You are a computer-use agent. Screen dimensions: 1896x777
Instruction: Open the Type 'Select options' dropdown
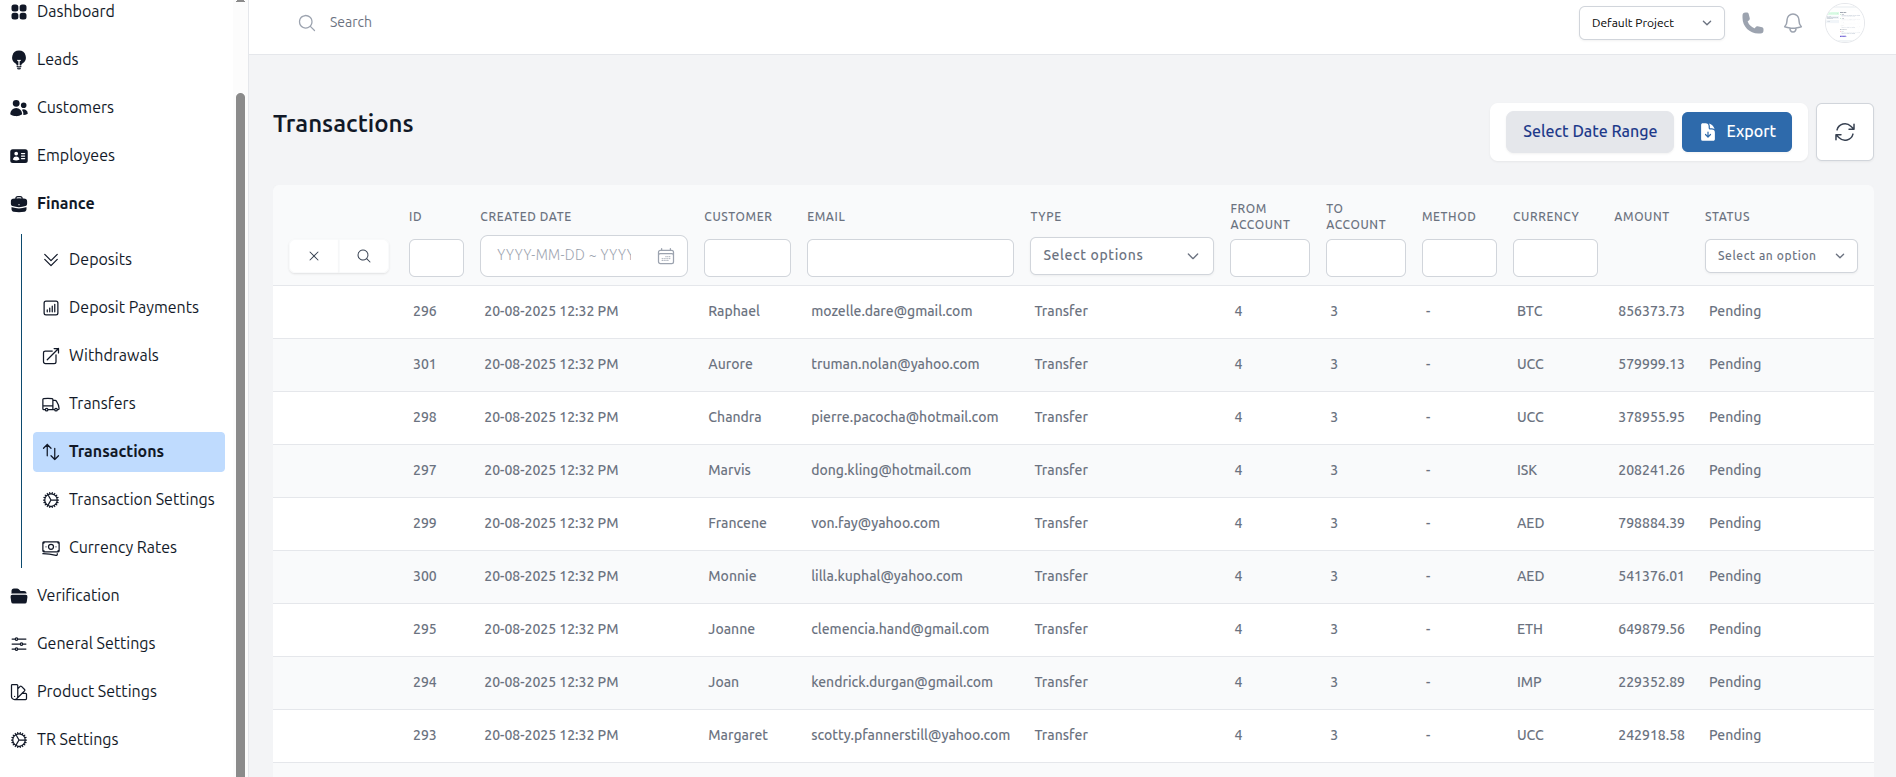click(1121, 256)
